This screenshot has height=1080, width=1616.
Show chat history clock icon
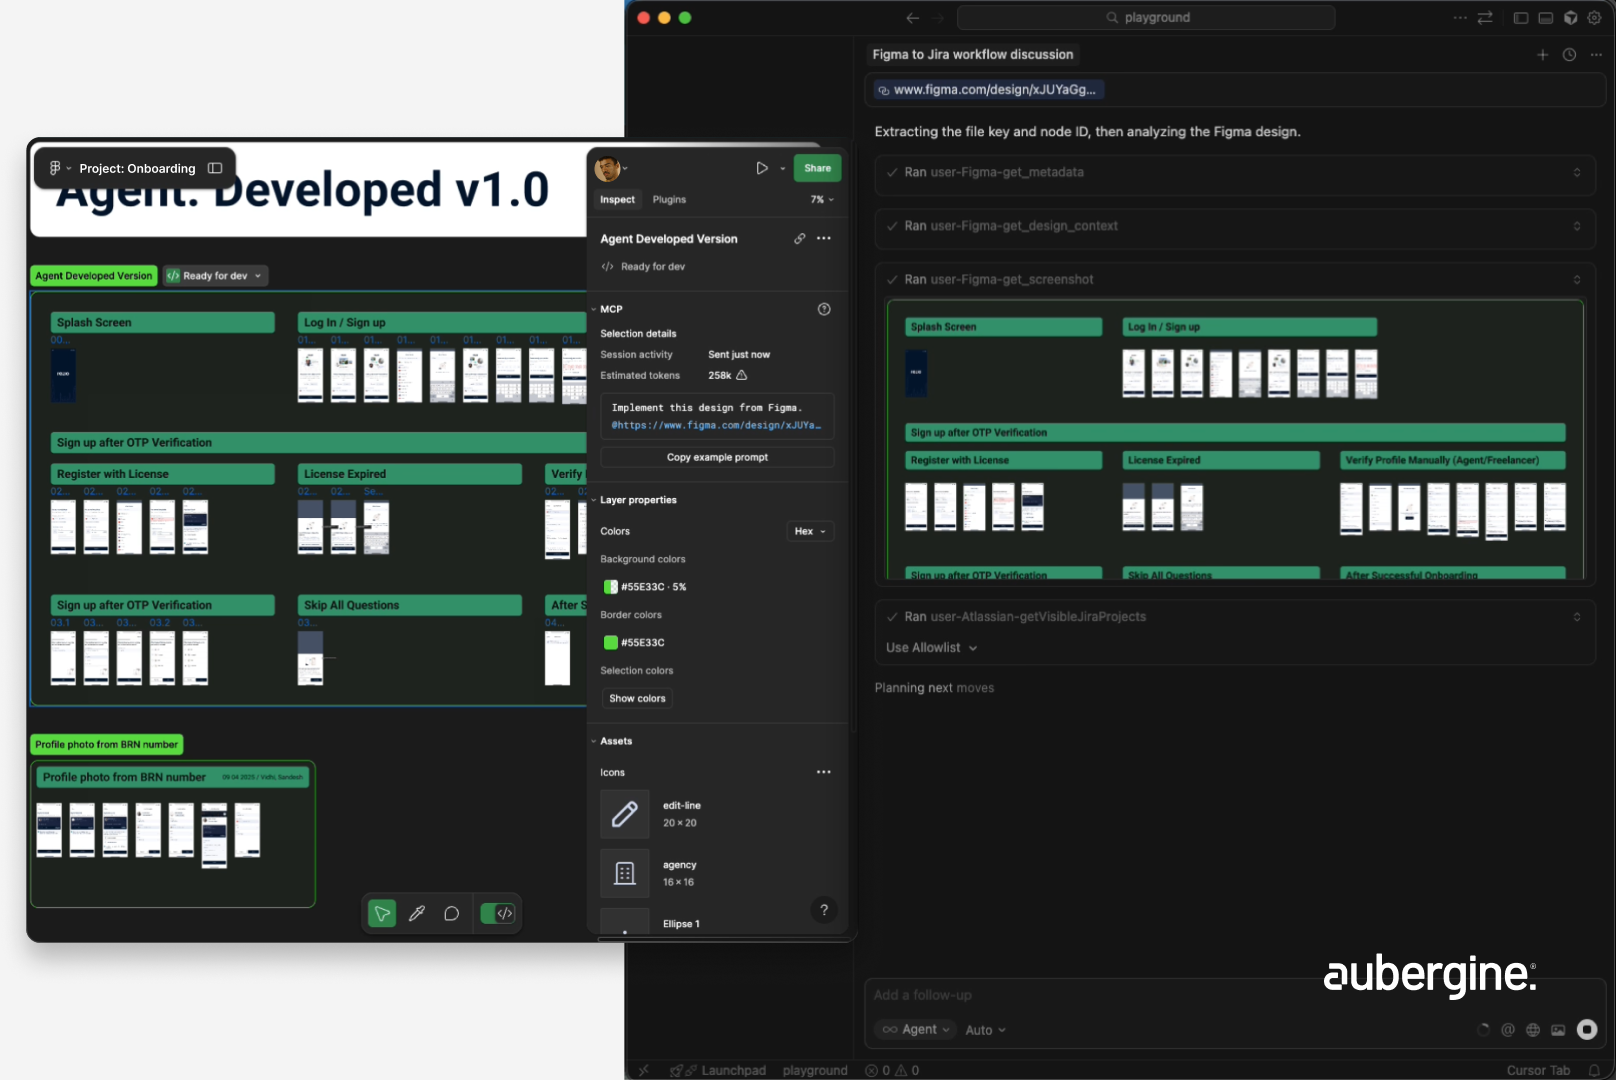pyautogui.click(x=1570, y=55)
